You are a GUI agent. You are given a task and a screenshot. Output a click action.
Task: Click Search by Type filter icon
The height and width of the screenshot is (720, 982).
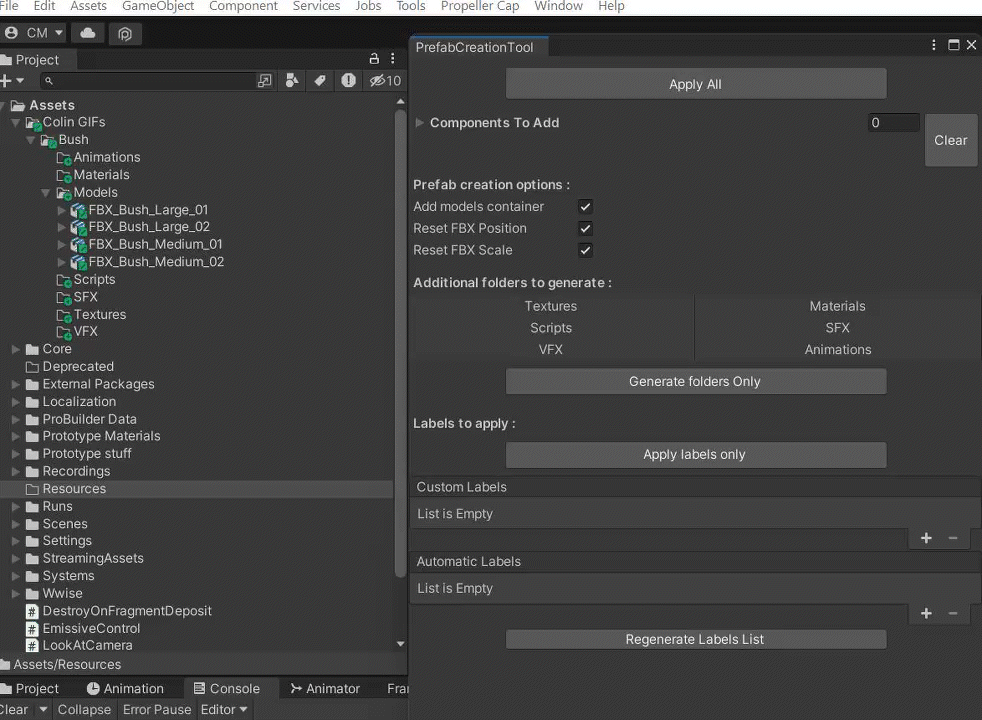(x=292, y=80)
